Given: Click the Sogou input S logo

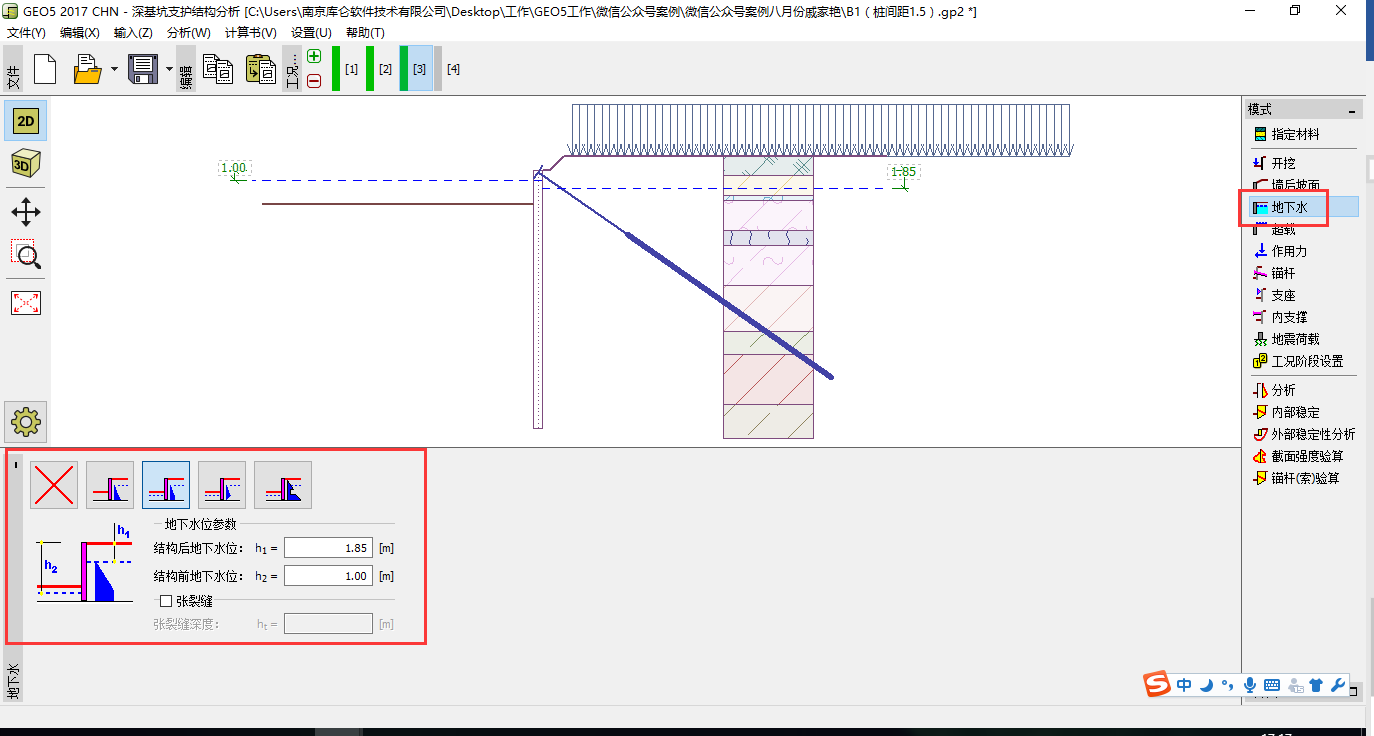Looking at the screenshot, I should coord(1158,685).
